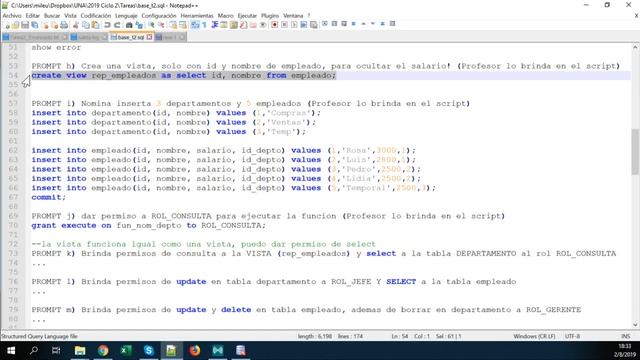Image resolution: width=640 pixels, height=360 pixels.
Task: Click the vertical scrollbar up arrow
Action: [x=635, y=48]
